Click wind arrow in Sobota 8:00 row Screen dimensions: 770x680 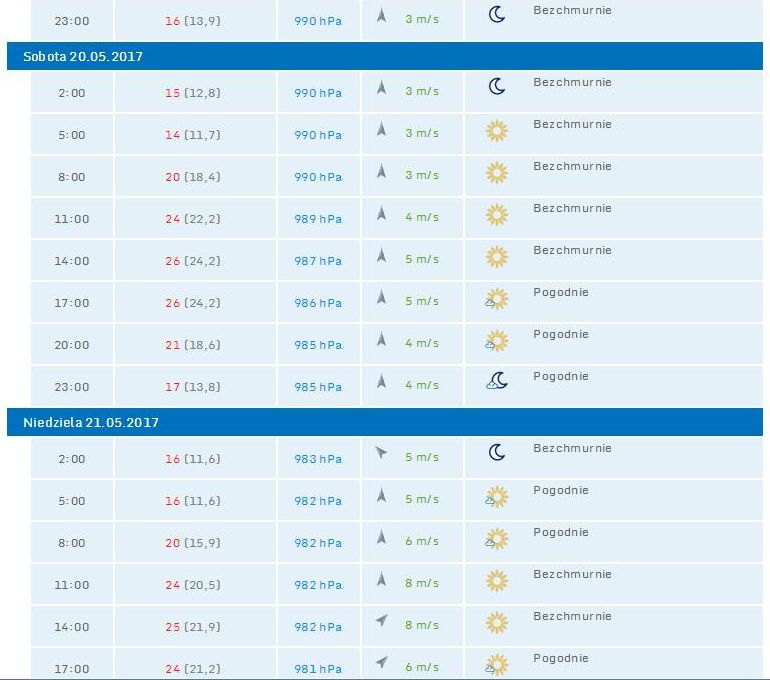(x=381, y=172)
